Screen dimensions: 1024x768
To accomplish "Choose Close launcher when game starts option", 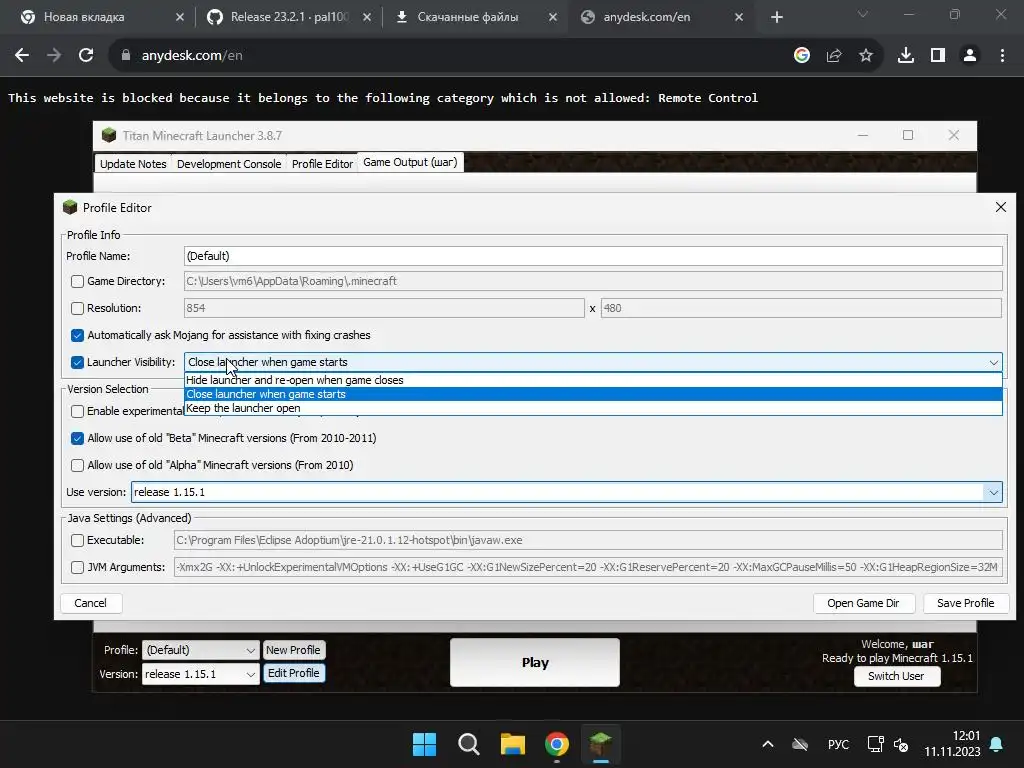I will coord(593,394).
